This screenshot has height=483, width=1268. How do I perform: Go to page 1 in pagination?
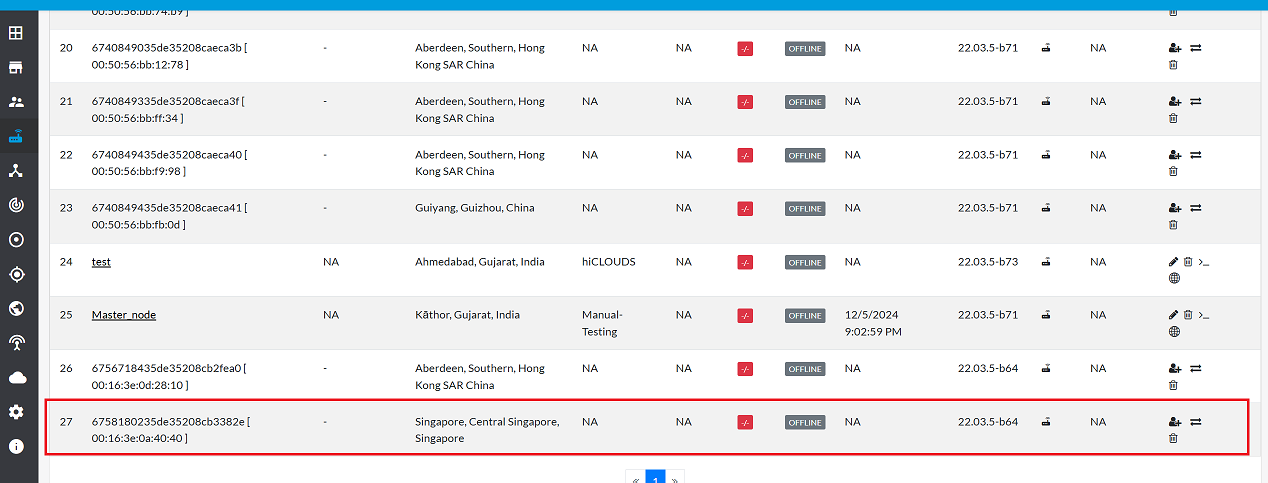[x=655, y=479]
